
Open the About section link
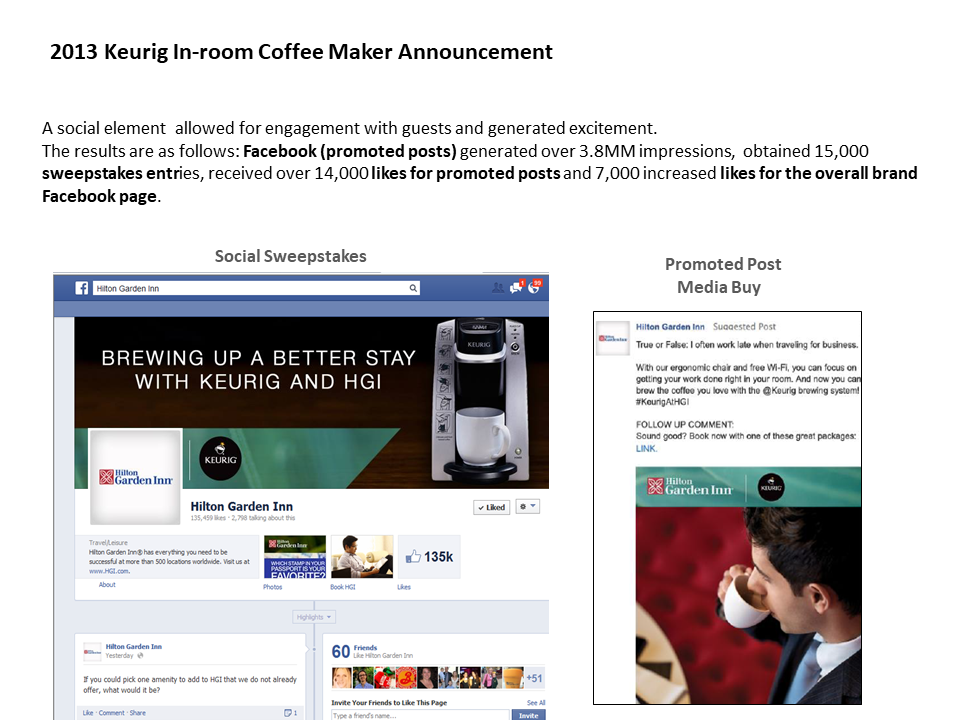(x=107, y=585)
